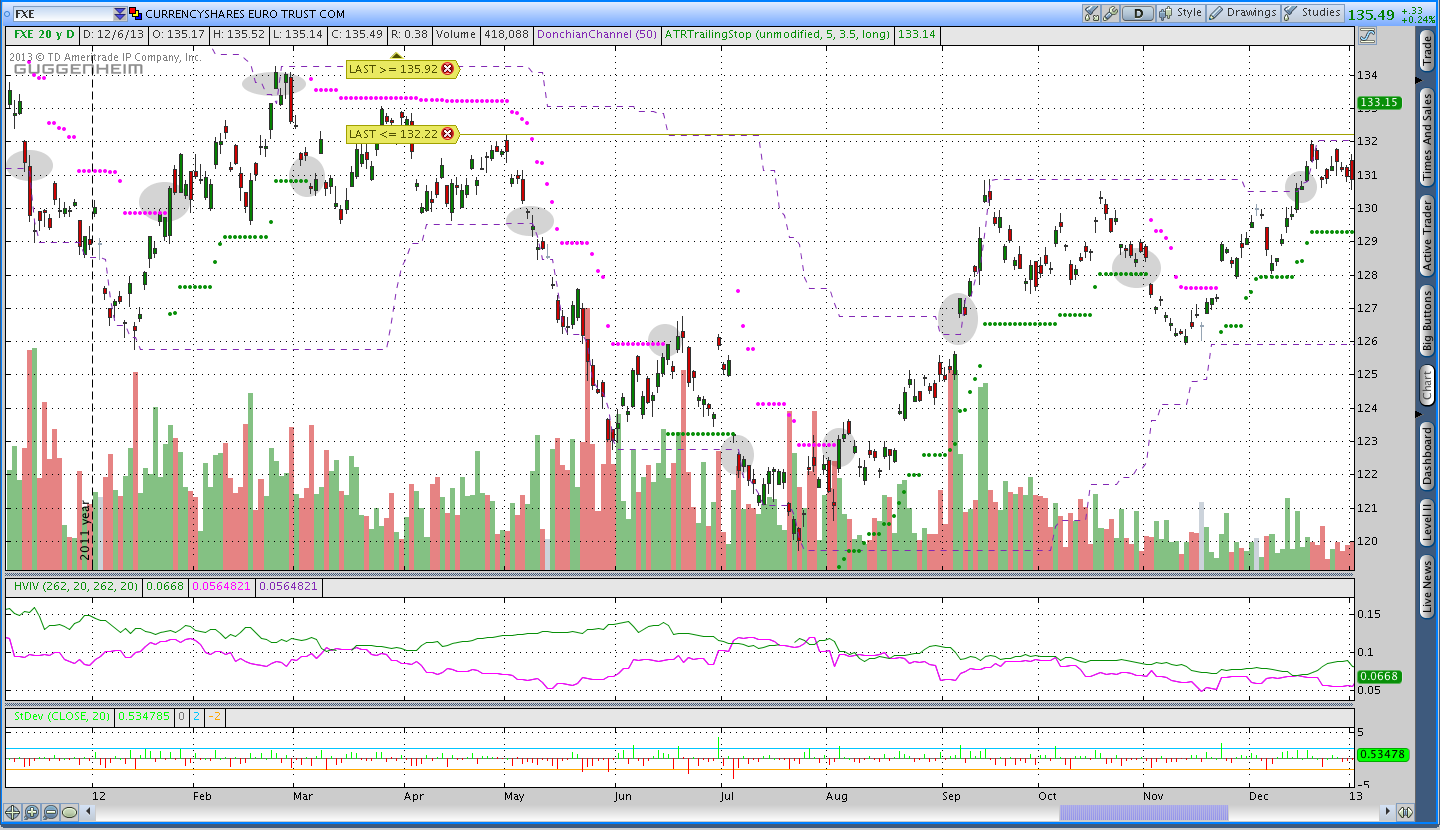Open the Live News side tab
Viewport: 1440px width, 830px height.
1427,587
